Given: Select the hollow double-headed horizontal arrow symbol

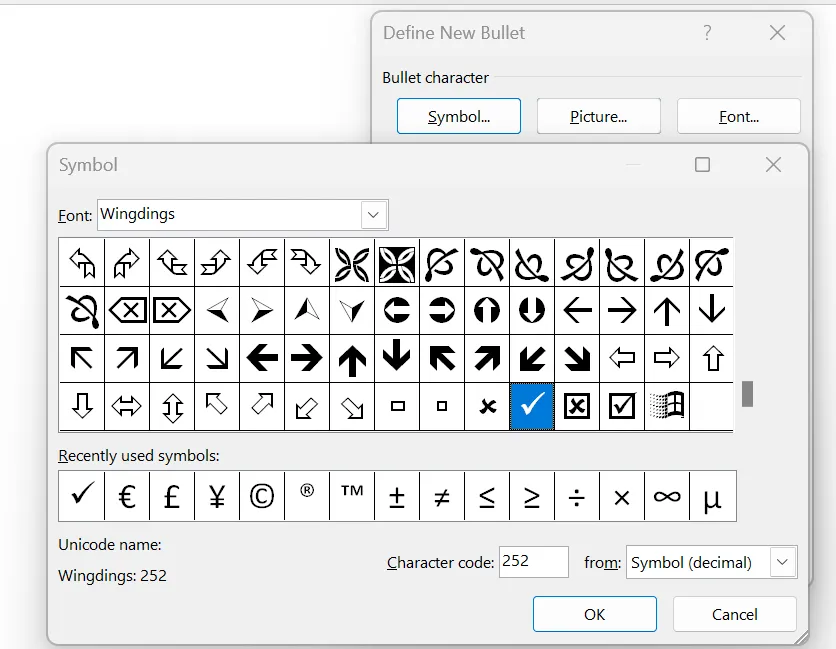Looking at the screenshot, I should (127, 406).
